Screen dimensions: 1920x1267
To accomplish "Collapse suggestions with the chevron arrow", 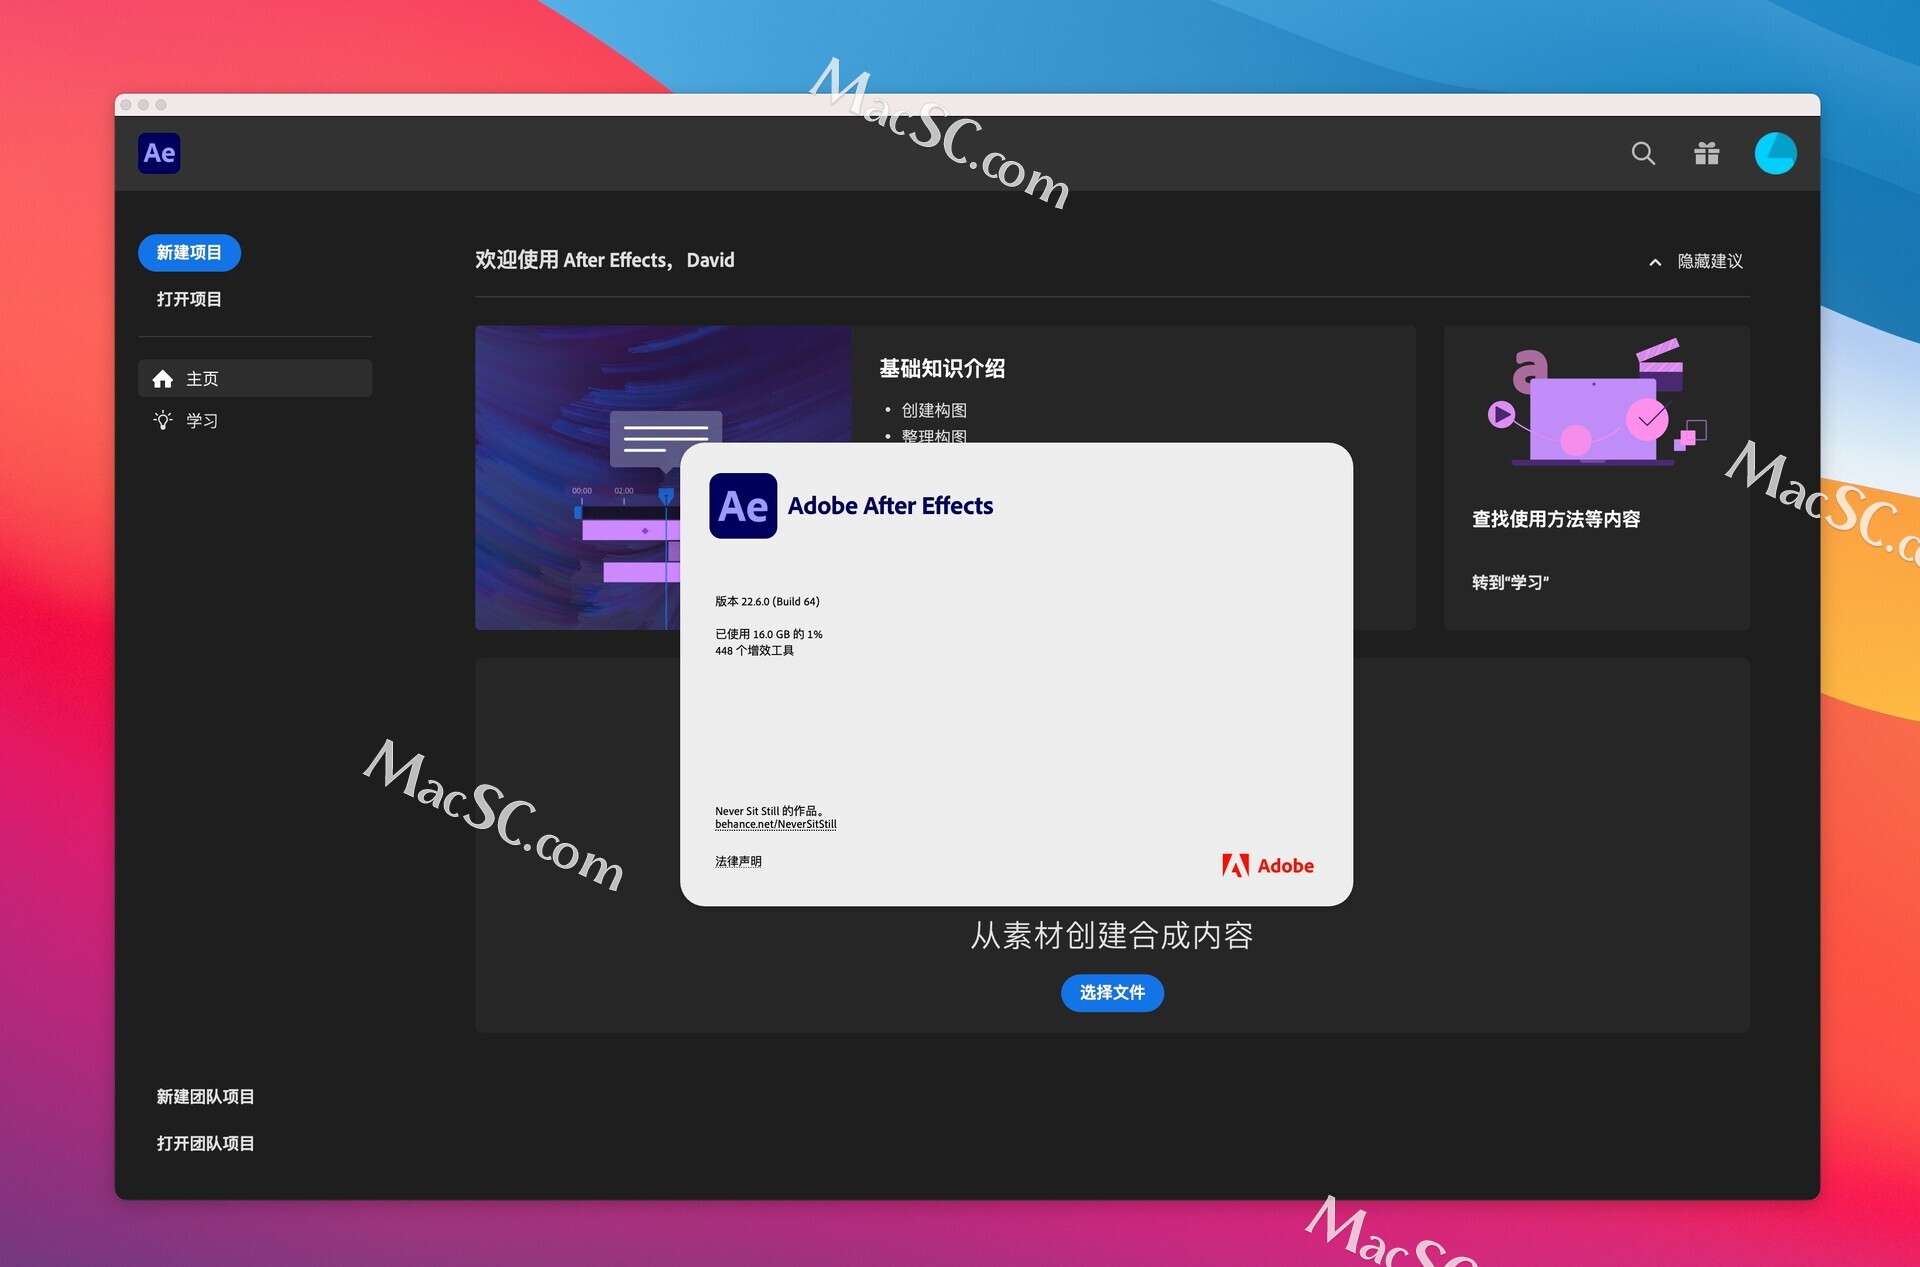I will coord(1655,262).
